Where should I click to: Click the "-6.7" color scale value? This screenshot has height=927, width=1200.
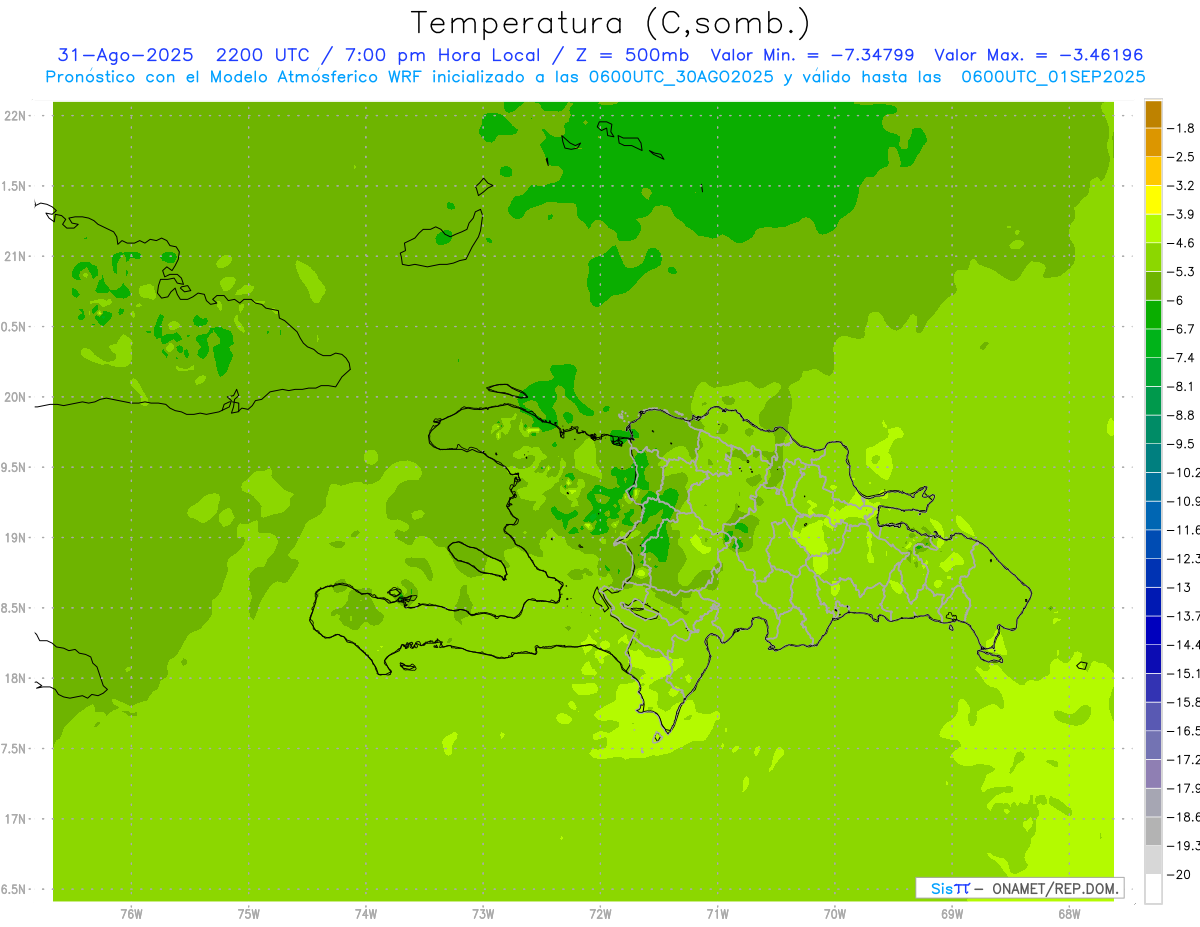[1183, 329]
